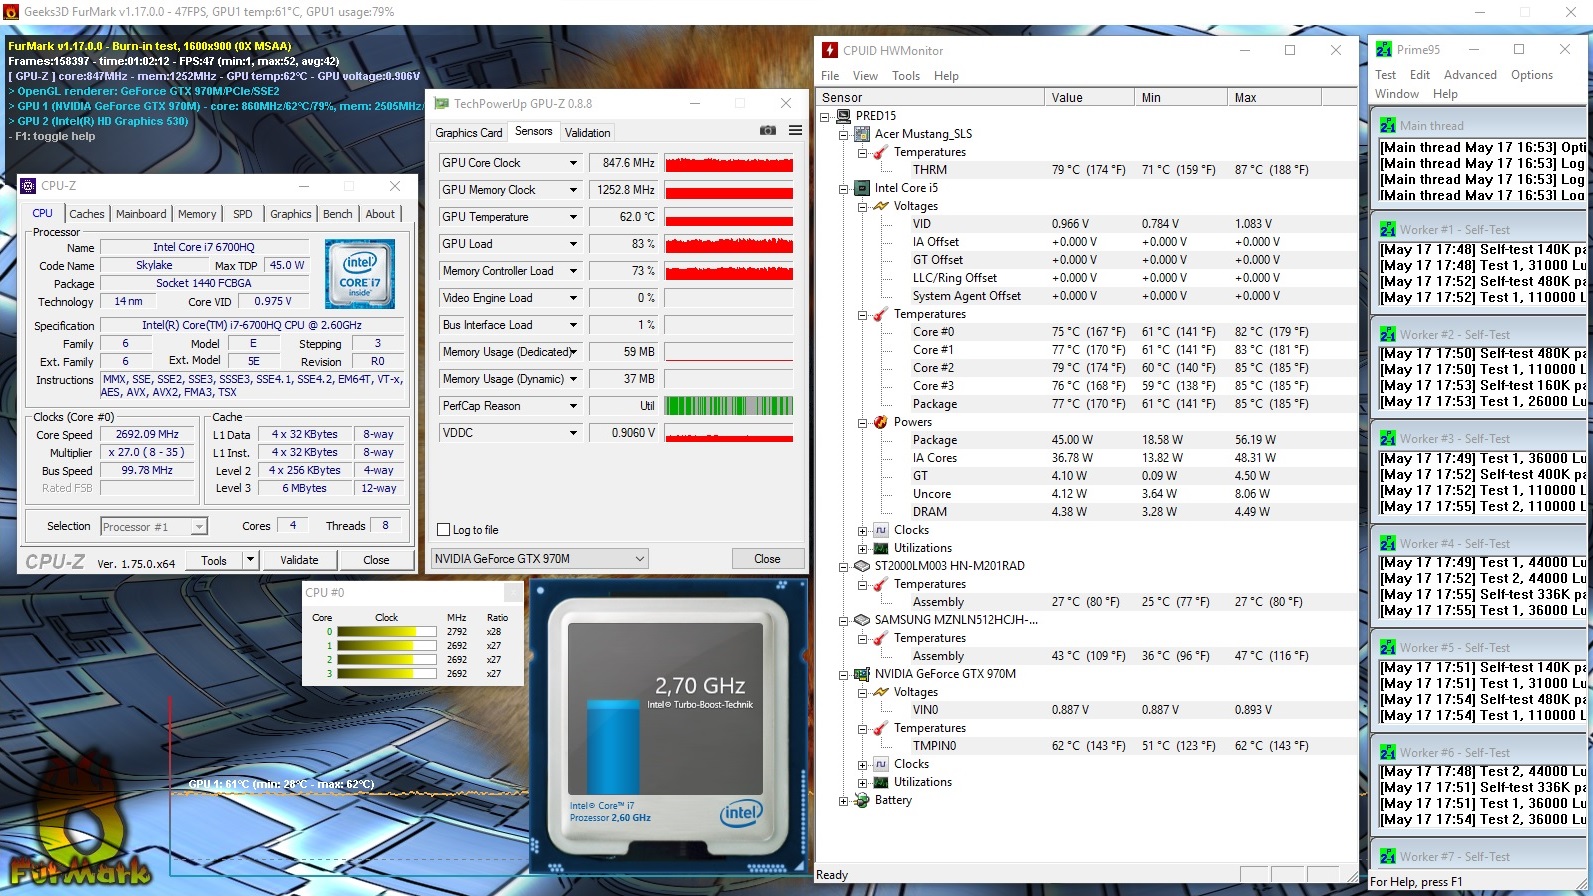Viewport: 1593px width, 896px height.
Task: Click Worker #6 Self-Test window icon
Action: coord(1388,752)
